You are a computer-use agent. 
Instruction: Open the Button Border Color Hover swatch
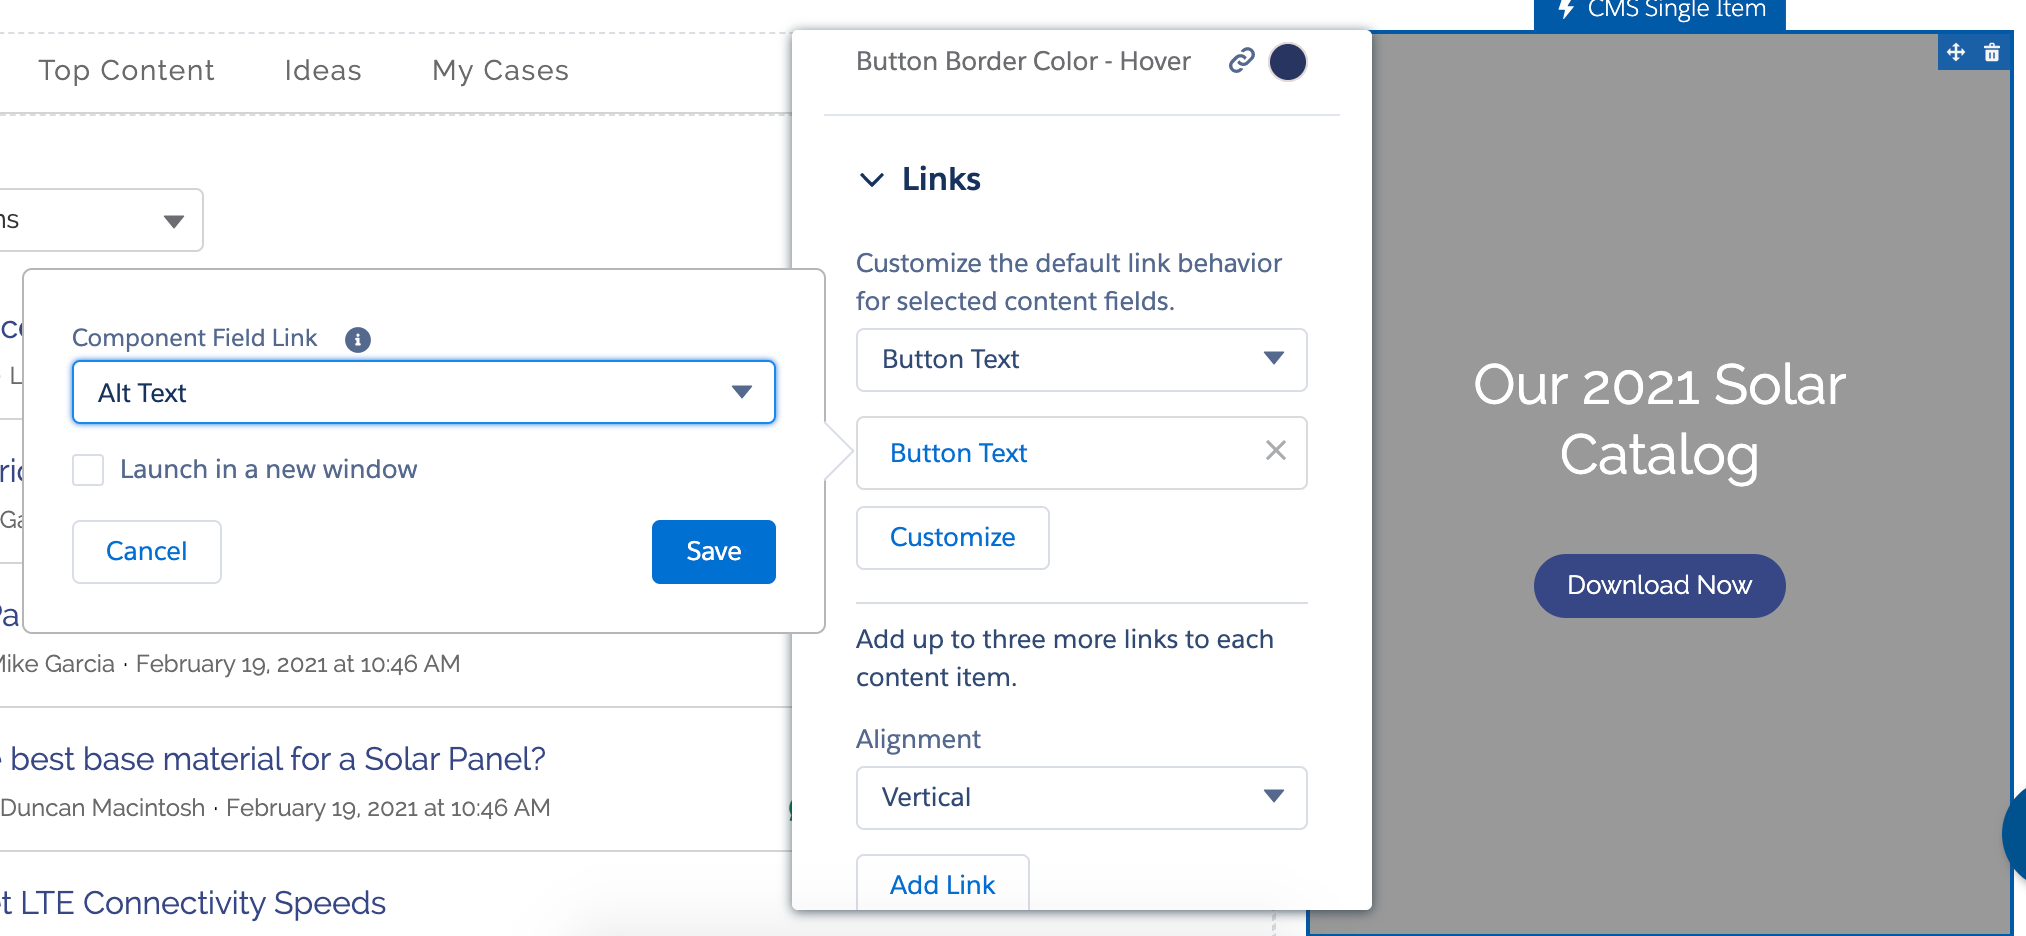1287,62
